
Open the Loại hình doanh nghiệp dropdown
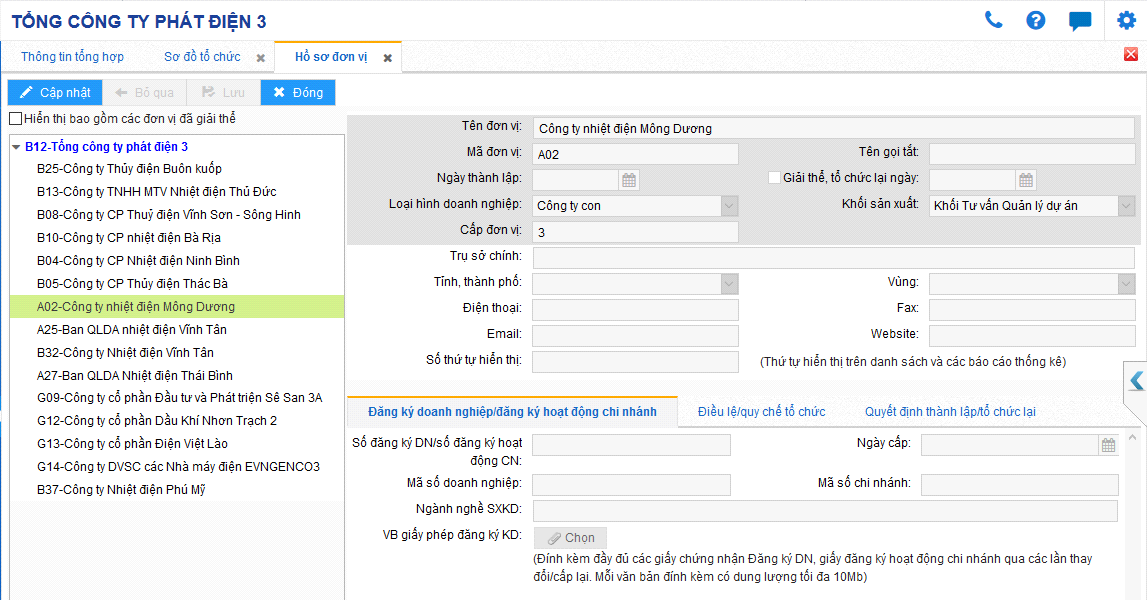pyautogui.click(x=729, y=206)
